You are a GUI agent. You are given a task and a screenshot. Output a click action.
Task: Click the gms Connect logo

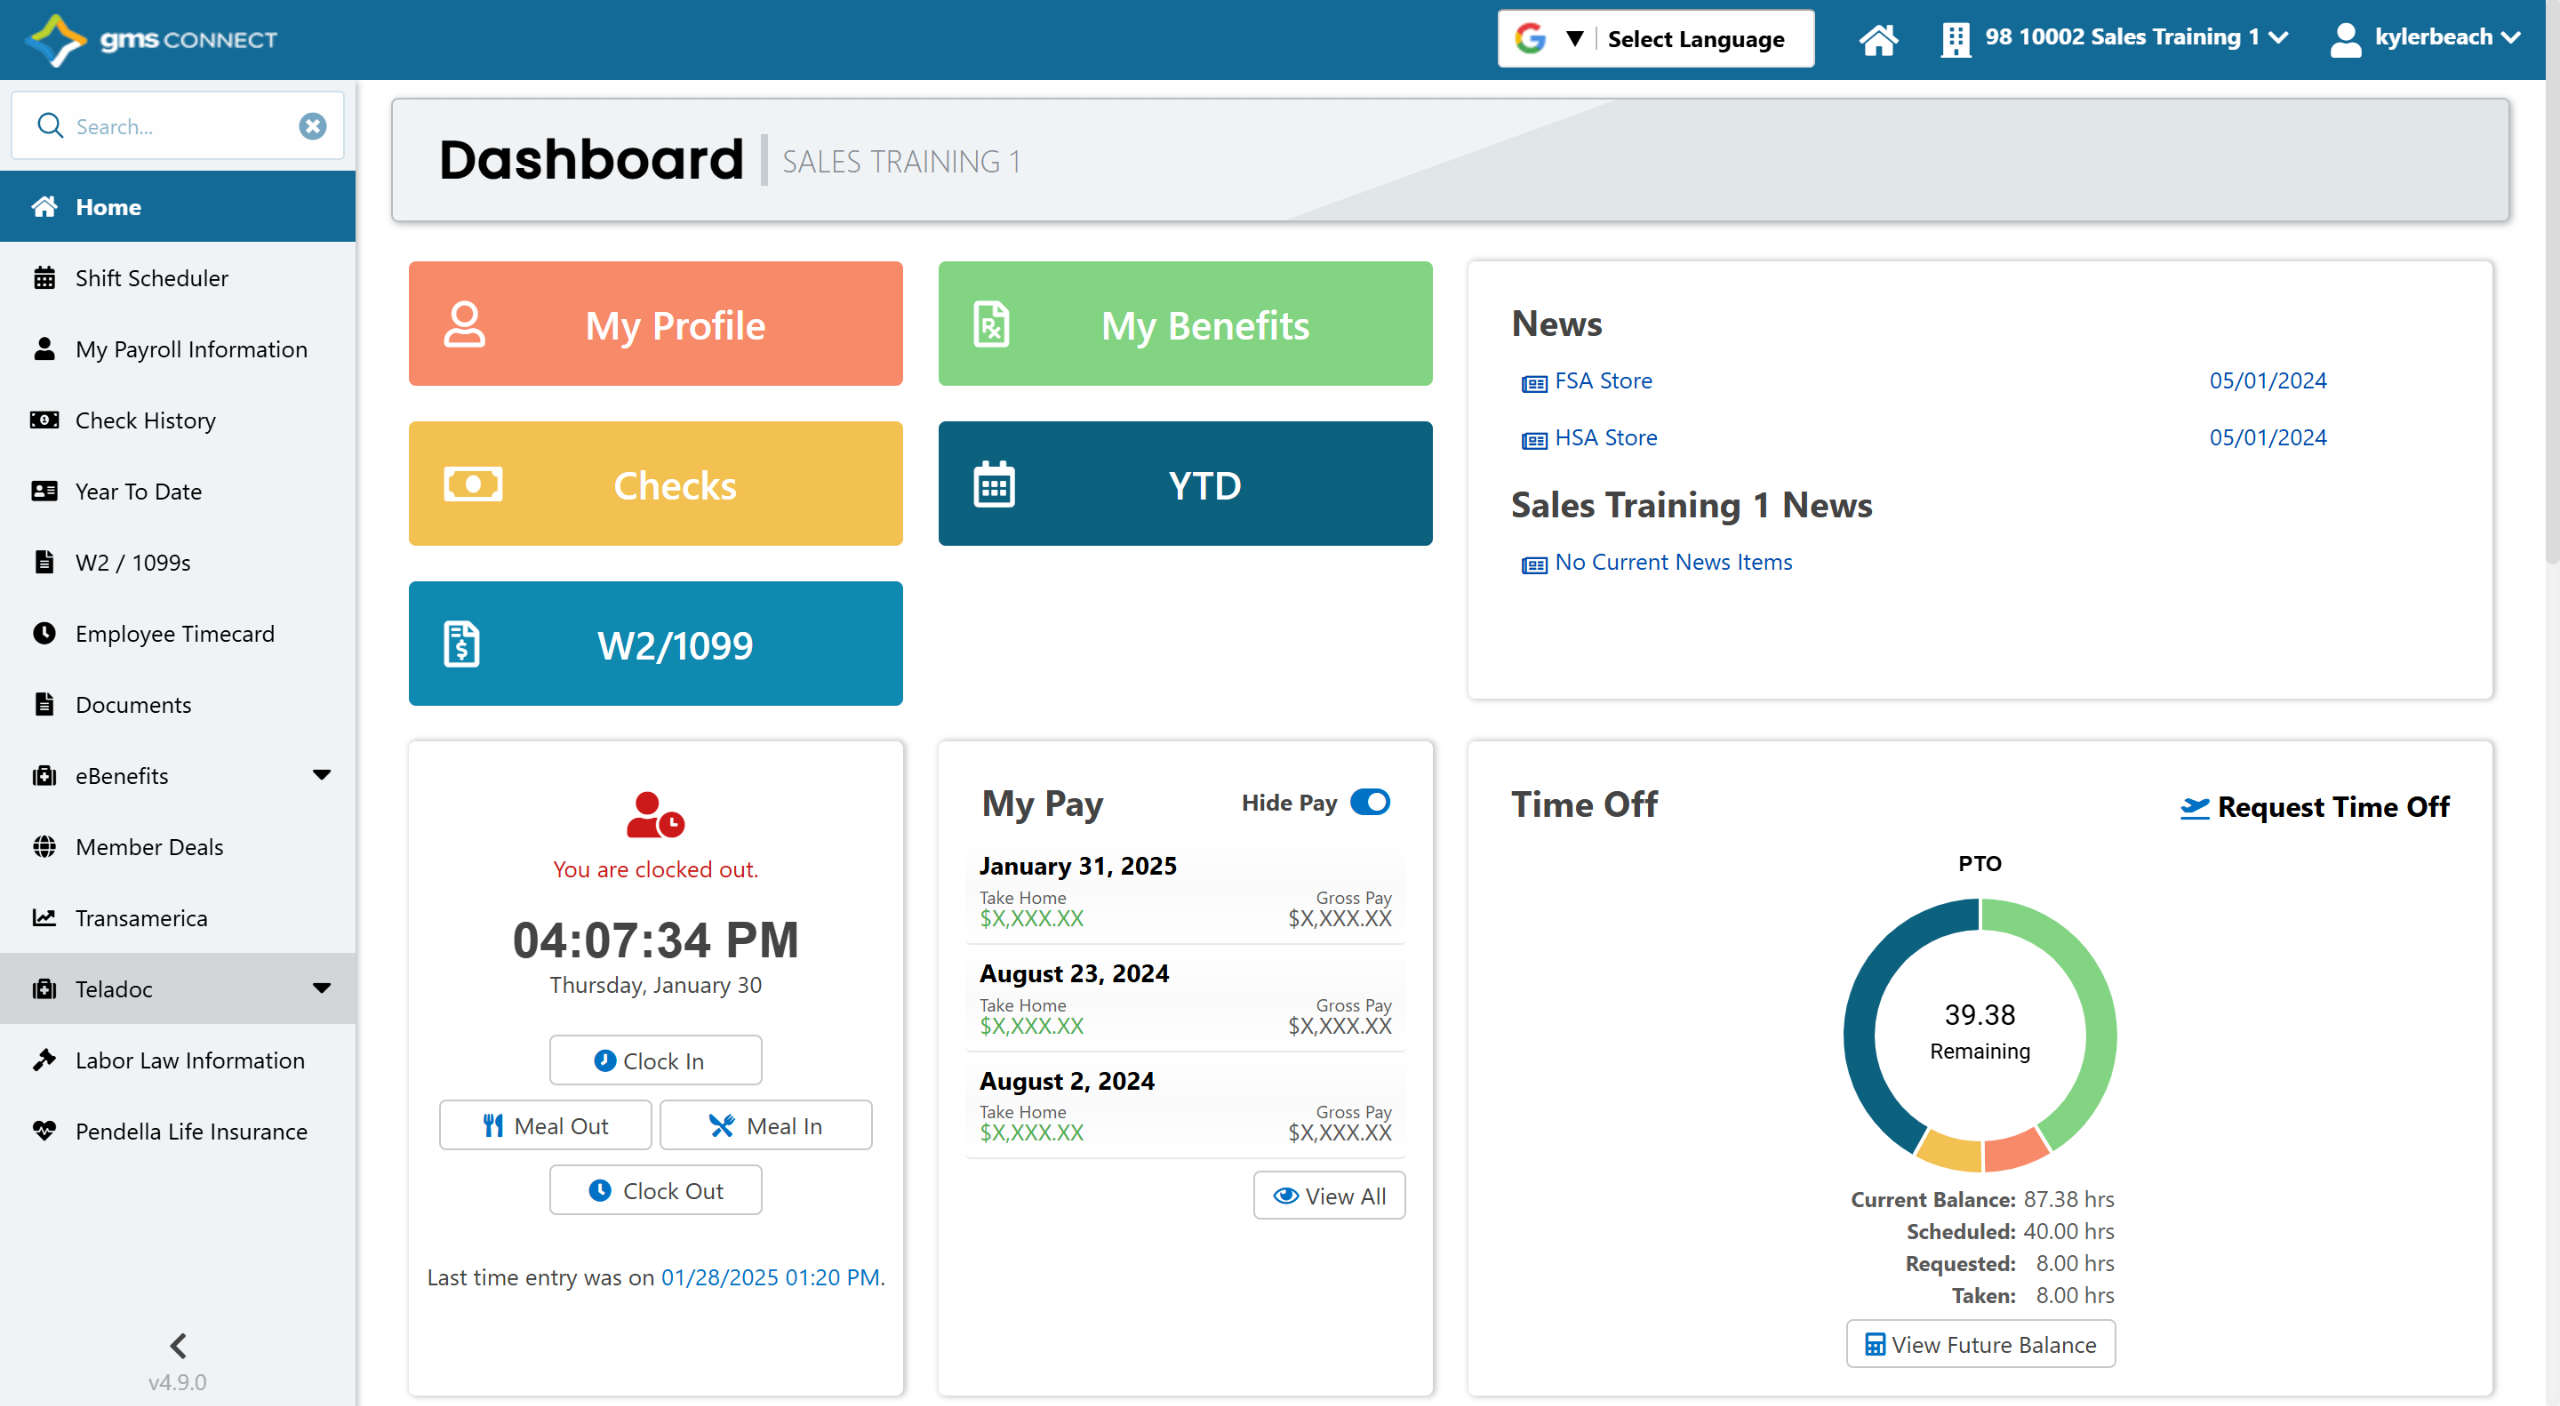[x=151, y=40]
